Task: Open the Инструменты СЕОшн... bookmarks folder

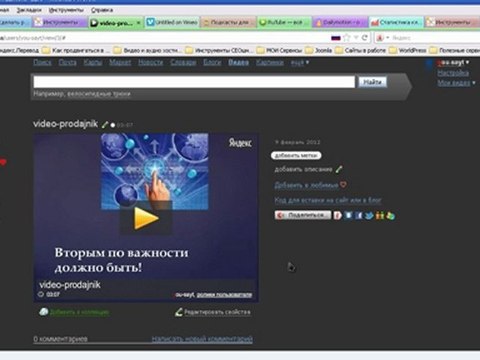Action: pyautogui.click(x=219, y=50)
